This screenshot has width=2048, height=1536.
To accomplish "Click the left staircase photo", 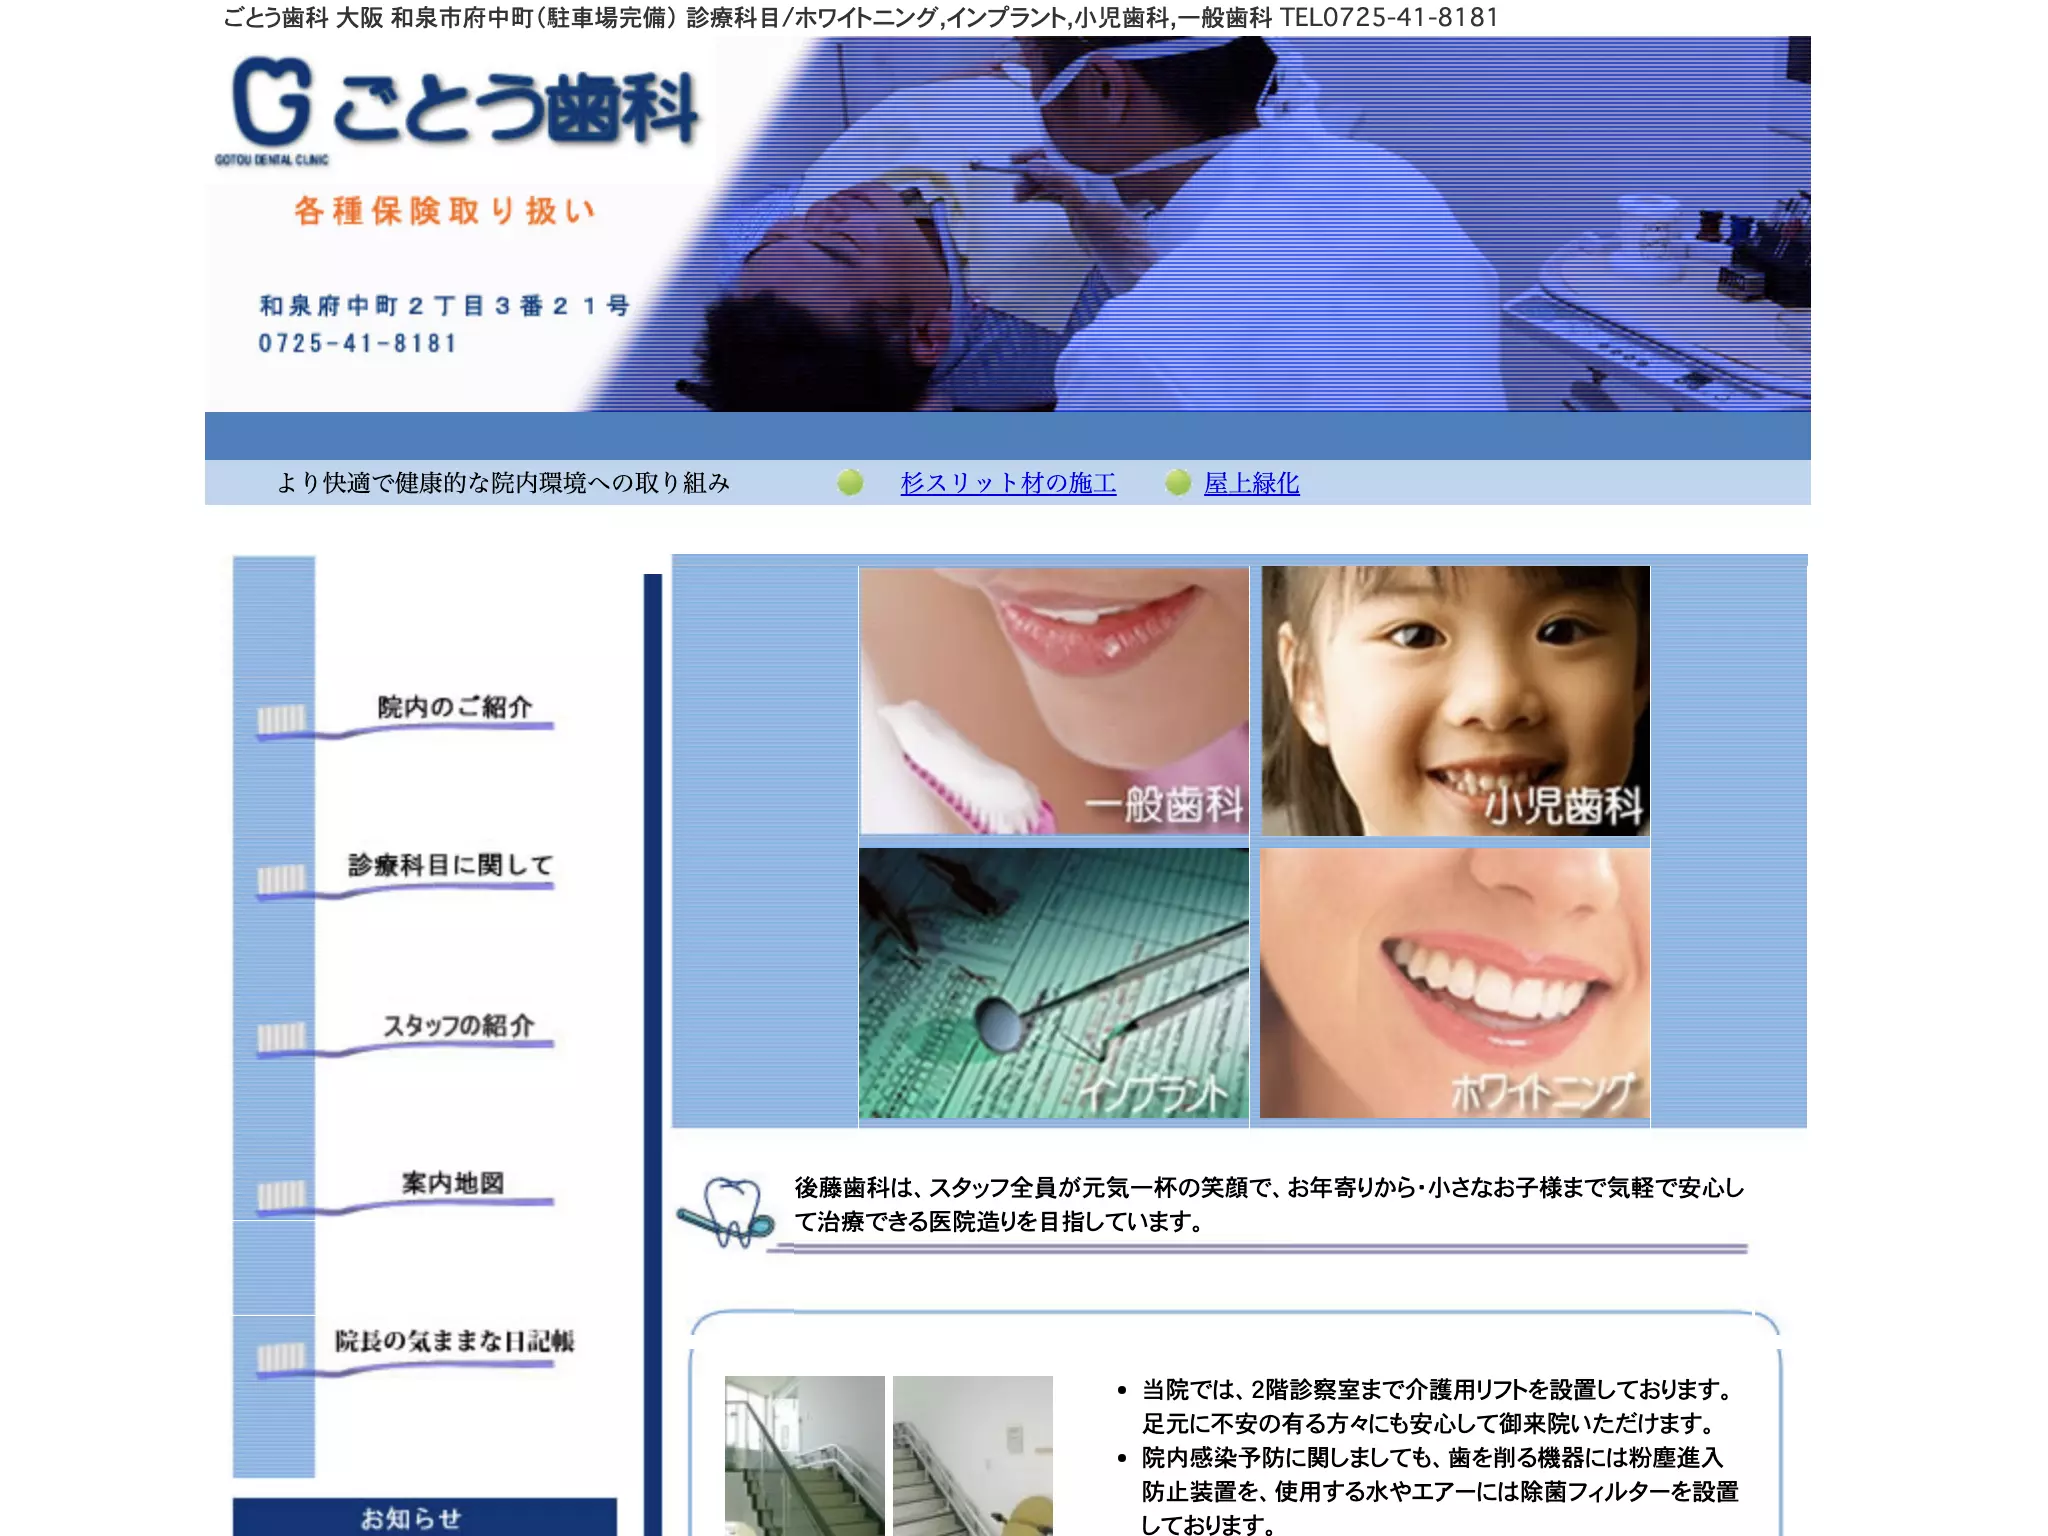I will click(x=805, y=1456).
